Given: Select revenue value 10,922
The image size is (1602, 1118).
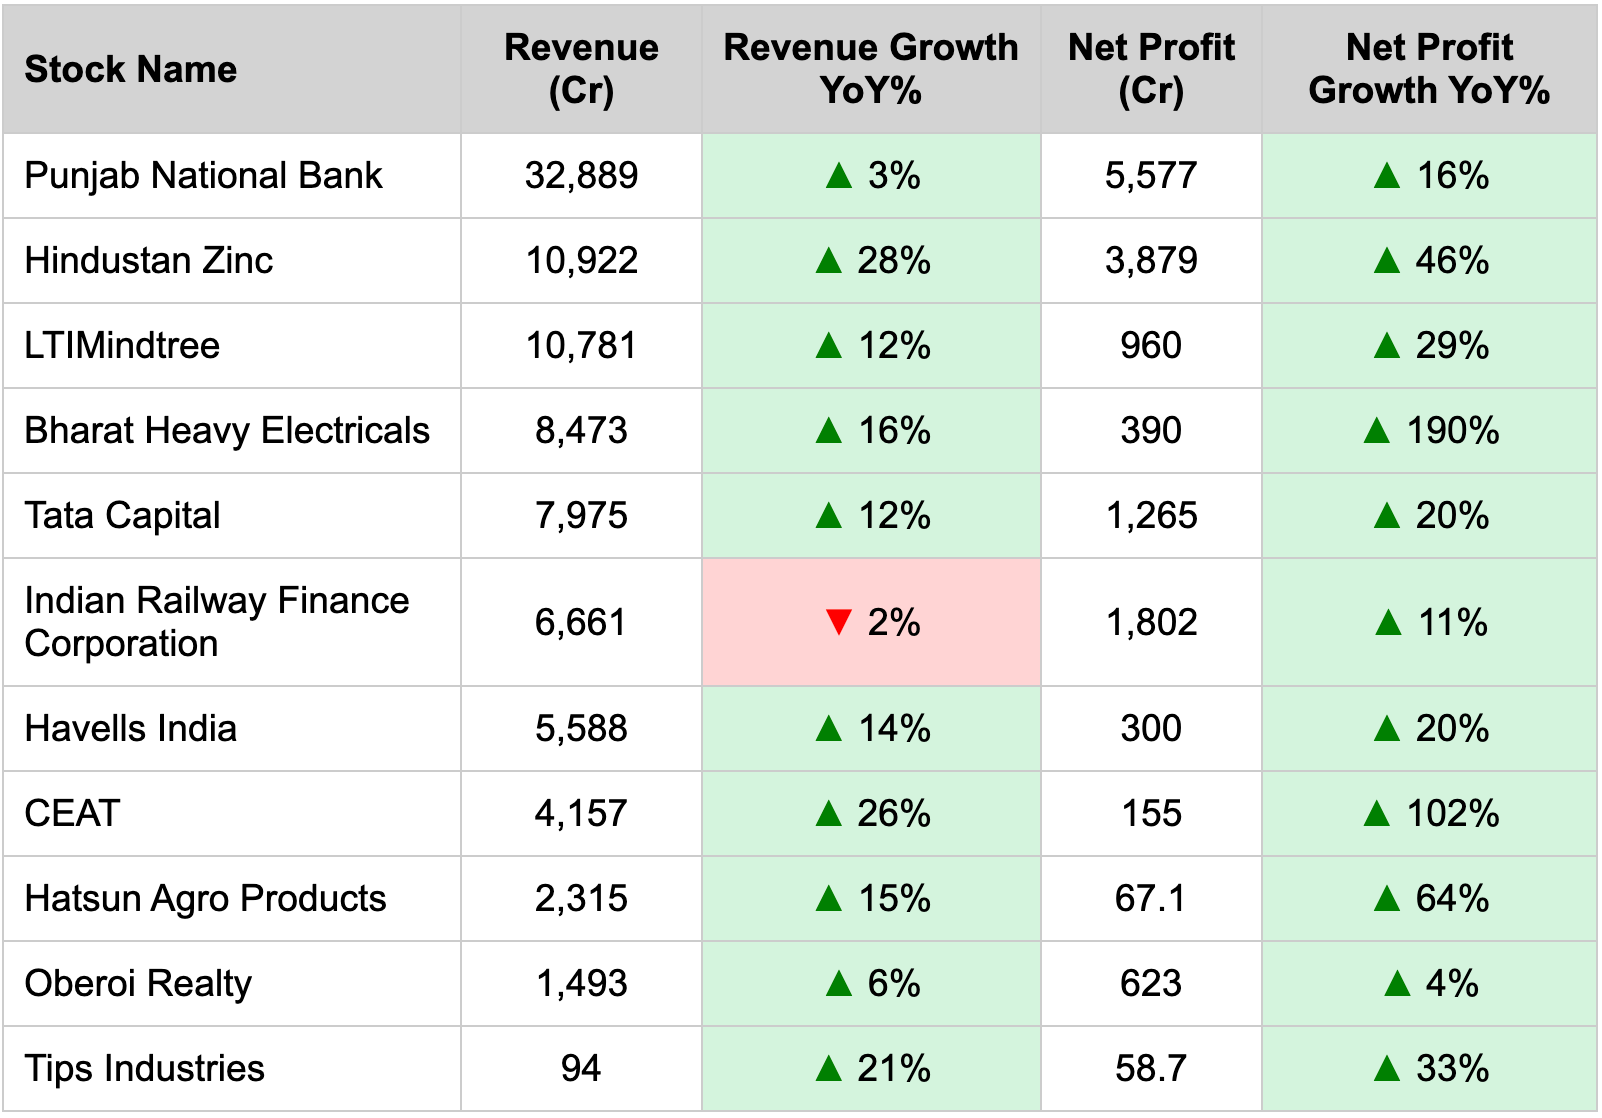Looking at the screenshot, I should (581, 261).
